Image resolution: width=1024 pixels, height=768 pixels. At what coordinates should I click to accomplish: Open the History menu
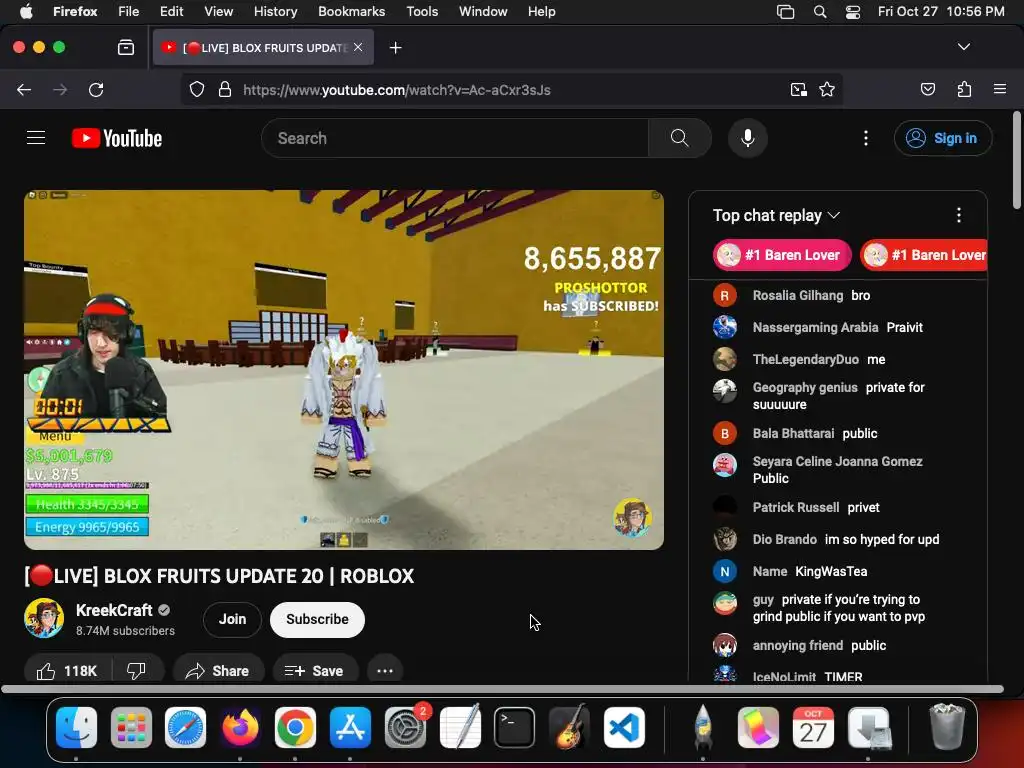(276, 12)
